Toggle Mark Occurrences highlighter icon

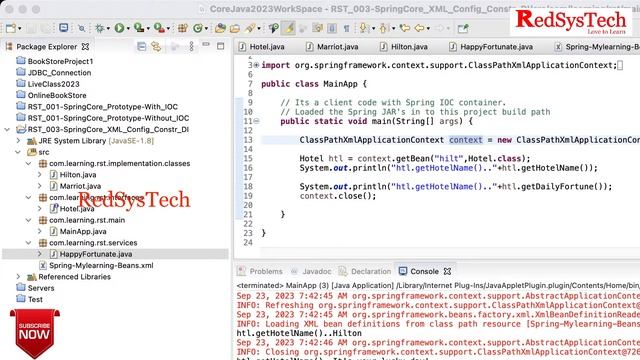(289, 28)
